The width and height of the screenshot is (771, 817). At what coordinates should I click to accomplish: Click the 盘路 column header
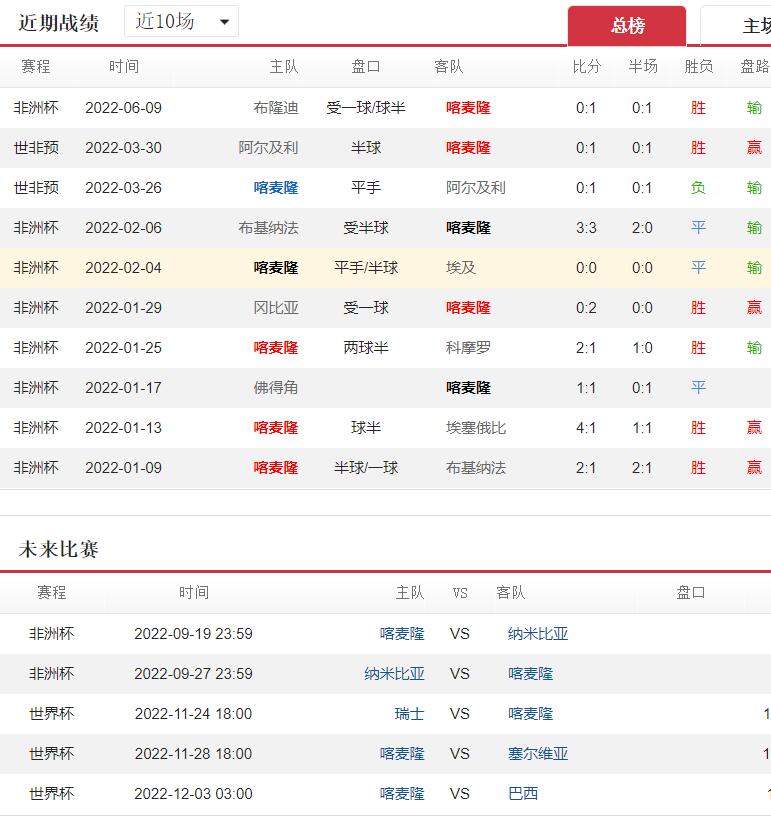point(755,67)
